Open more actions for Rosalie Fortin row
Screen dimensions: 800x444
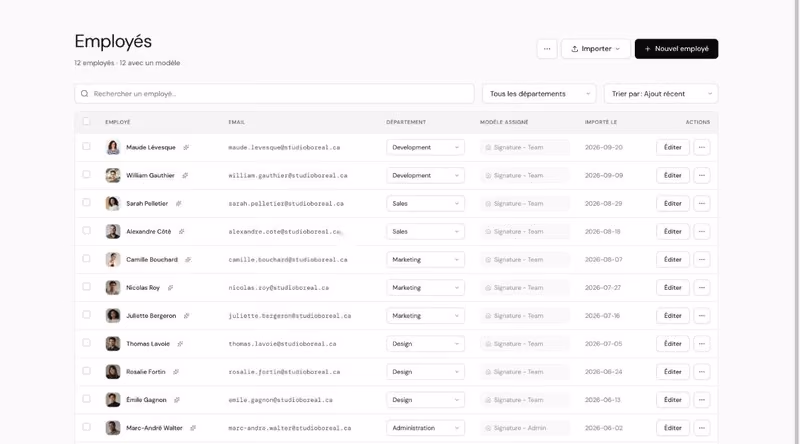tap(702, 372)
